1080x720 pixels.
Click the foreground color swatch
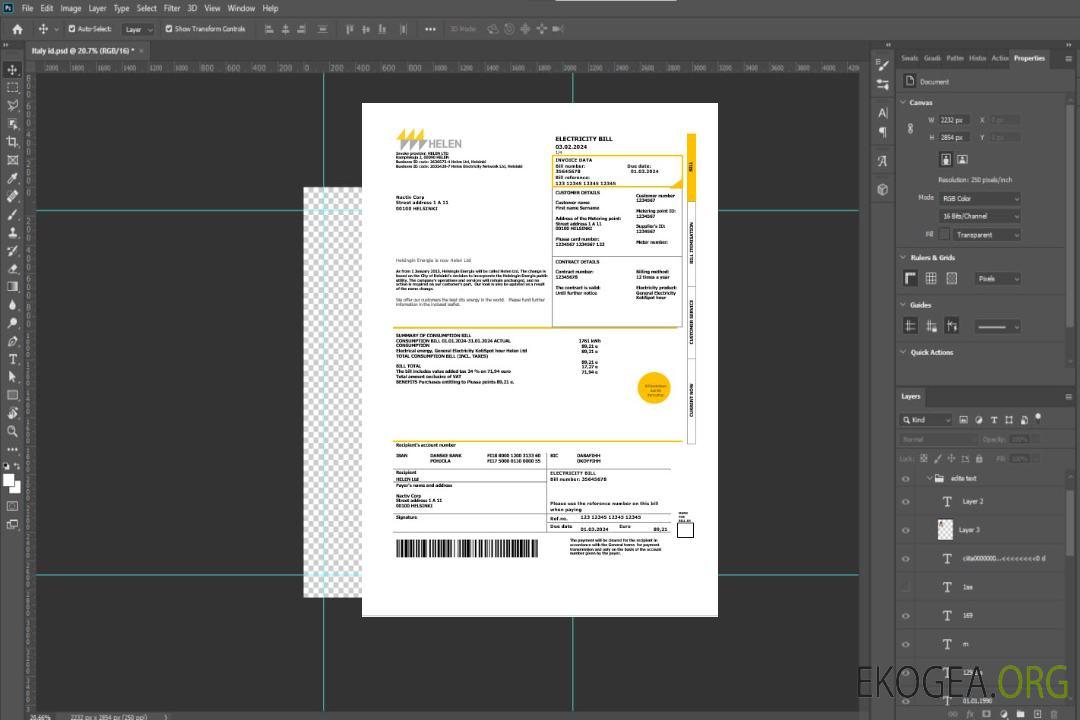[8, 480]
